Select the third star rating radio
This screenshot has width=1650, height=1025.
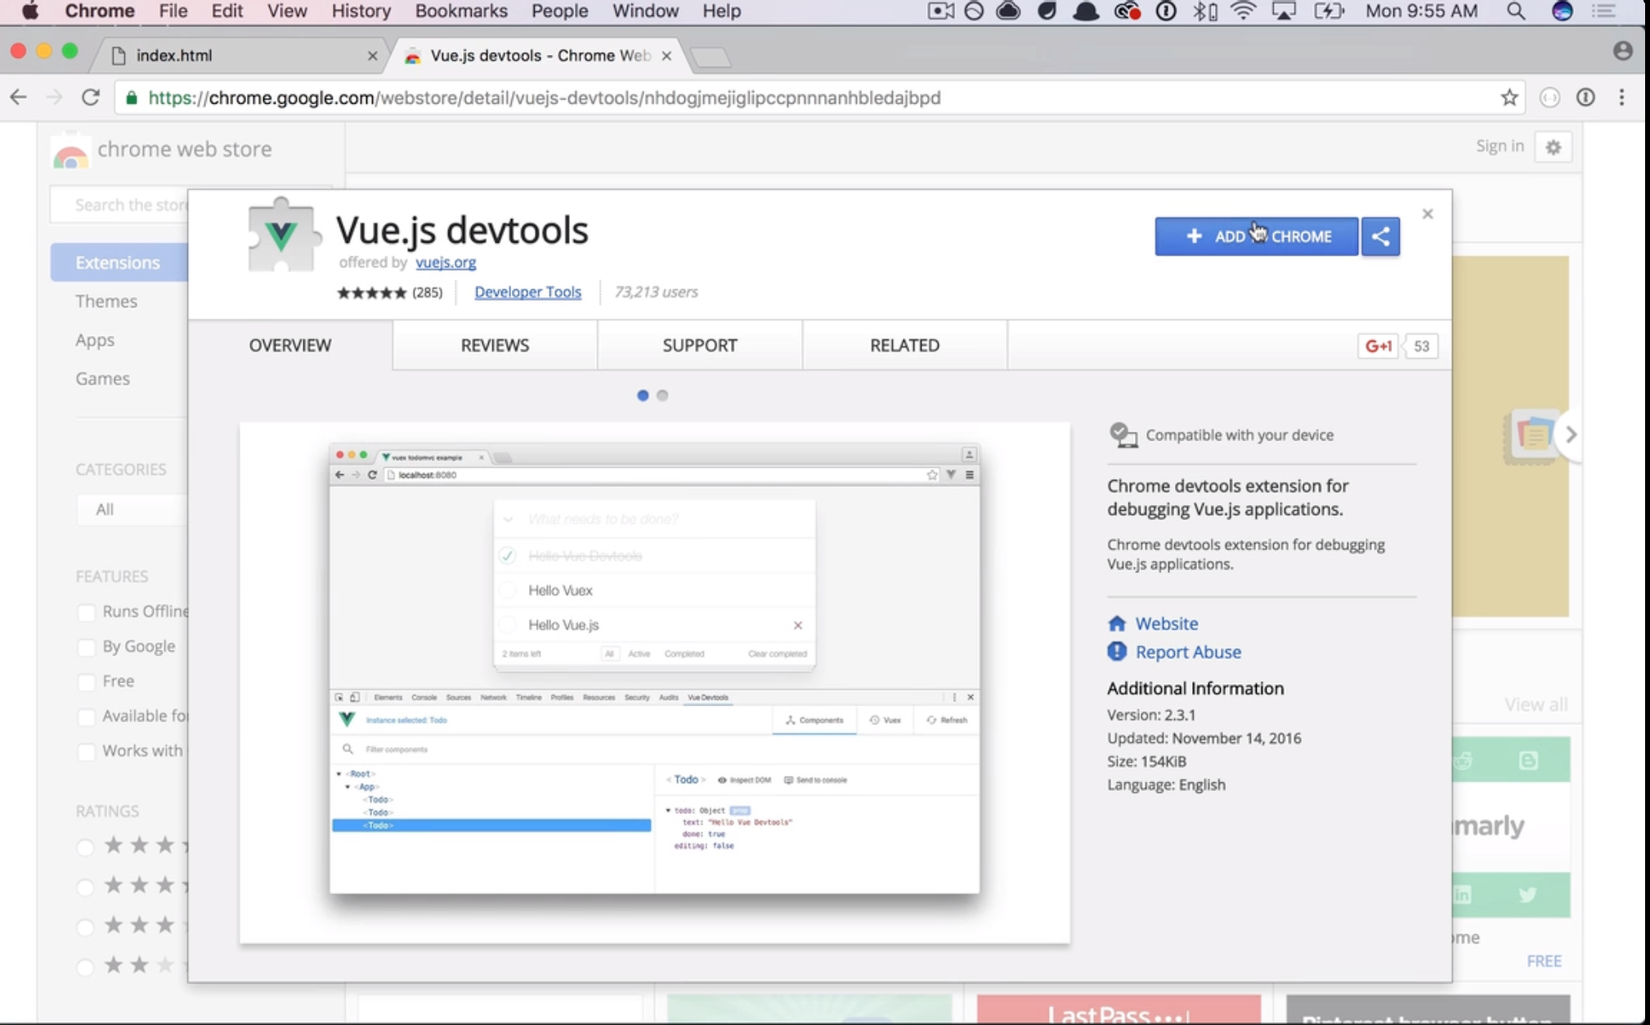coord(85,927)
